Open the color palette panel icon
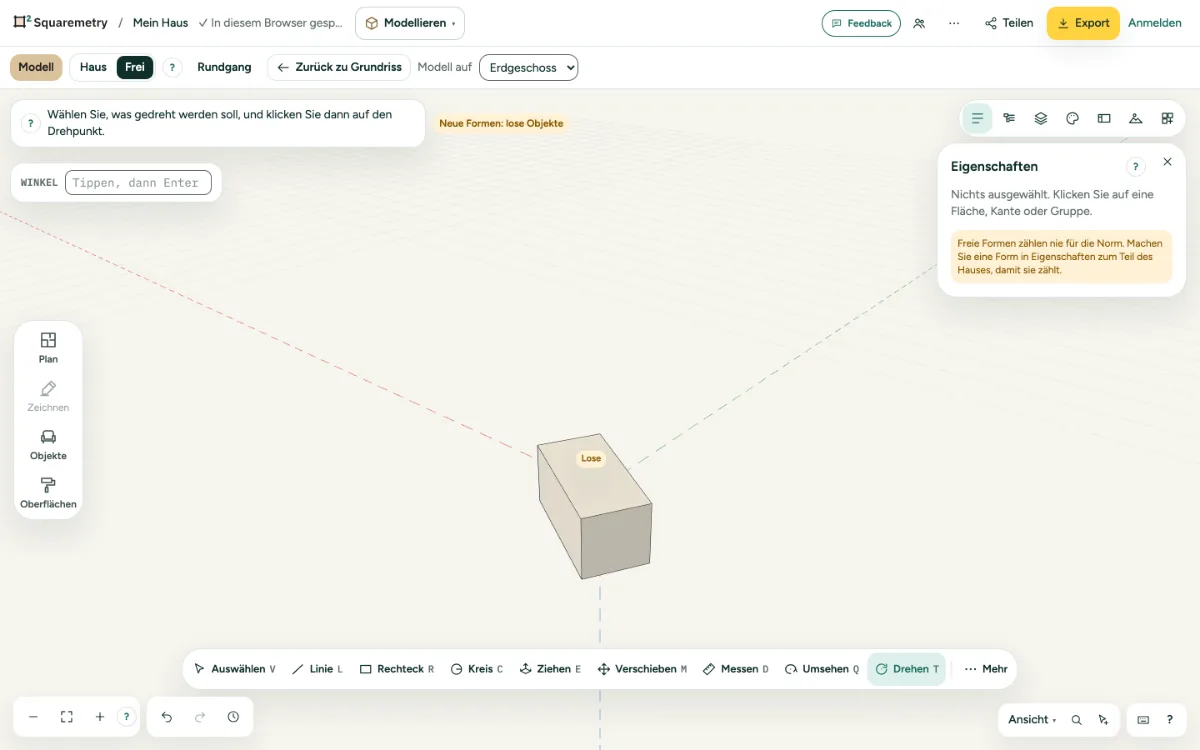 click(x=1072, y=118)
